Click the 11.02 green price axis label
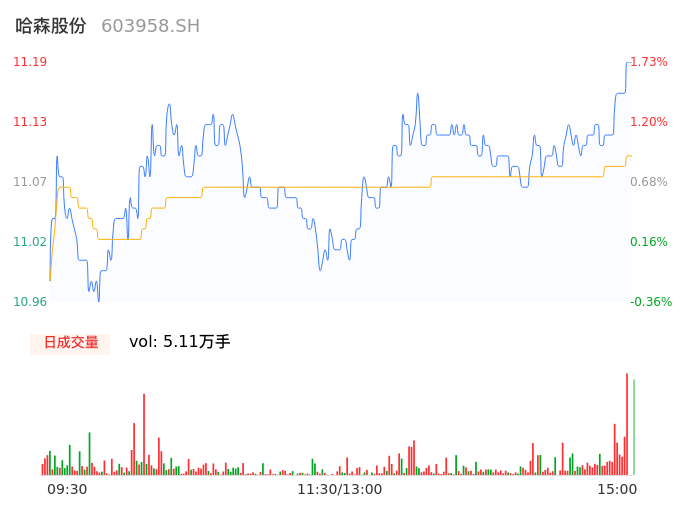The height and width of the screenshot is (524, 686). 30,242
